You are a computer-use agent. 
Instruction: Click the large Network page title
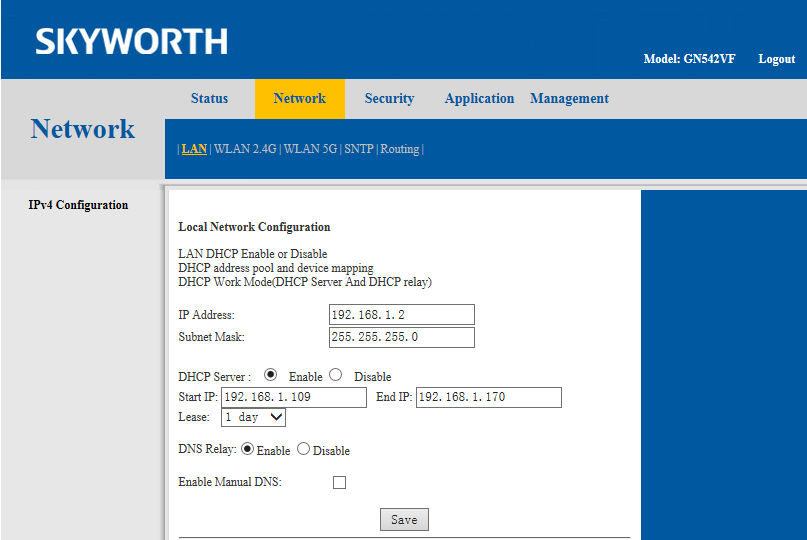click(82, 128)
